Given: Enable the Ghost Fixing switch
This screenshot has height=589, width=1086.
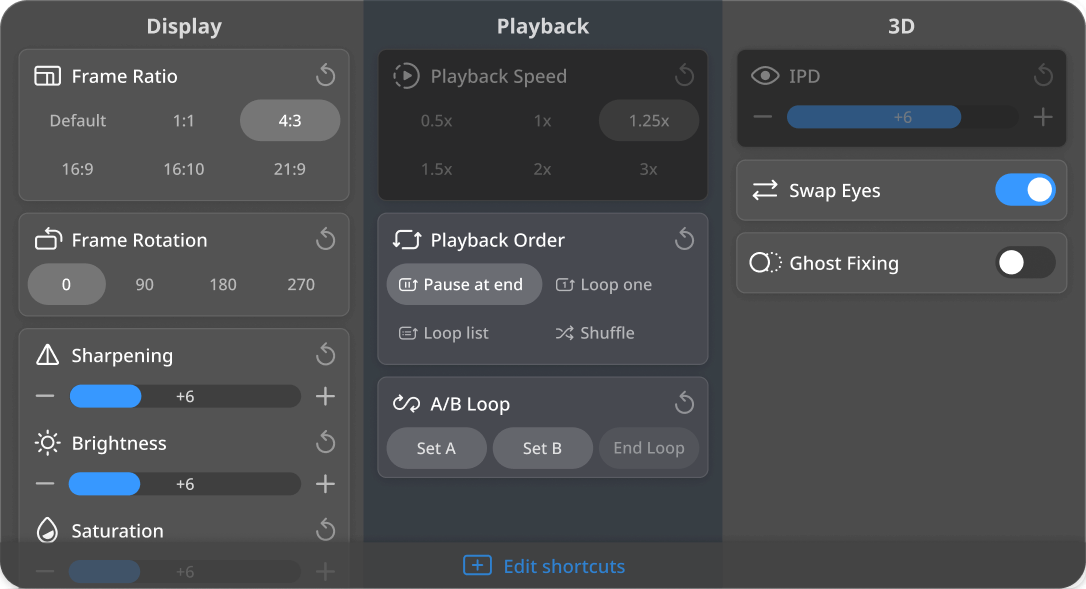Looking at the screenshot, I should pos(1025,263).
